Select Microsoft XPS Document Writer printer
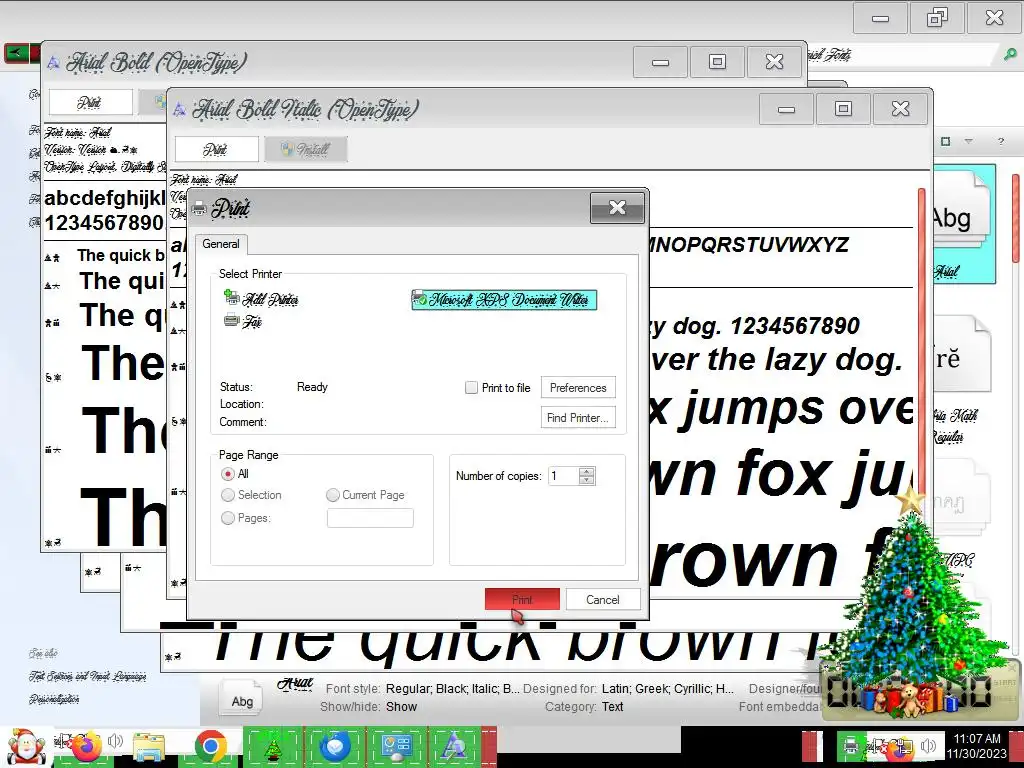 click(504, 300)
